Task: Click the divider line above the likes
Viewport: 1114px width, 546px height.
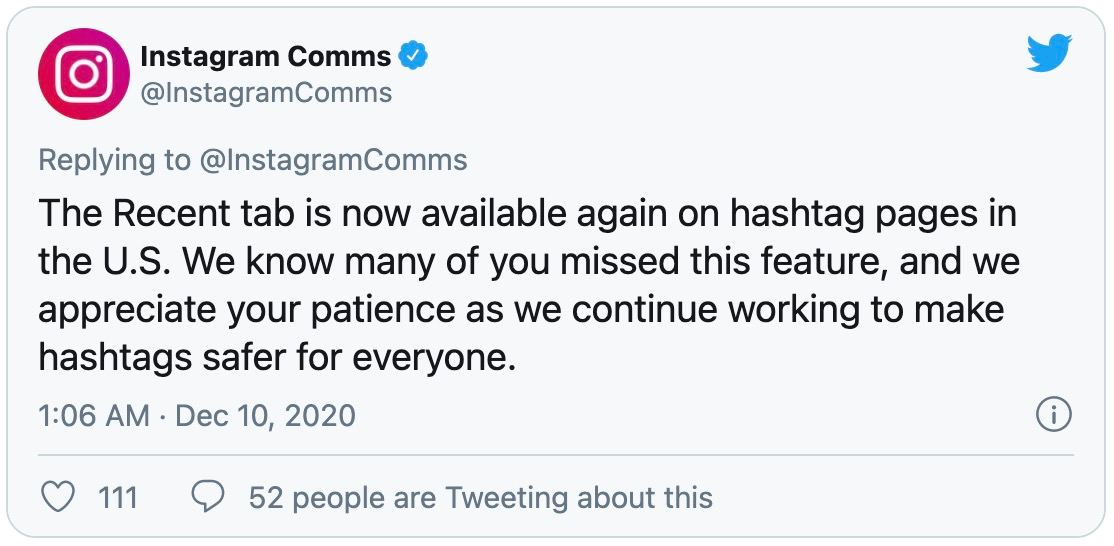Action: coord(556,454)
